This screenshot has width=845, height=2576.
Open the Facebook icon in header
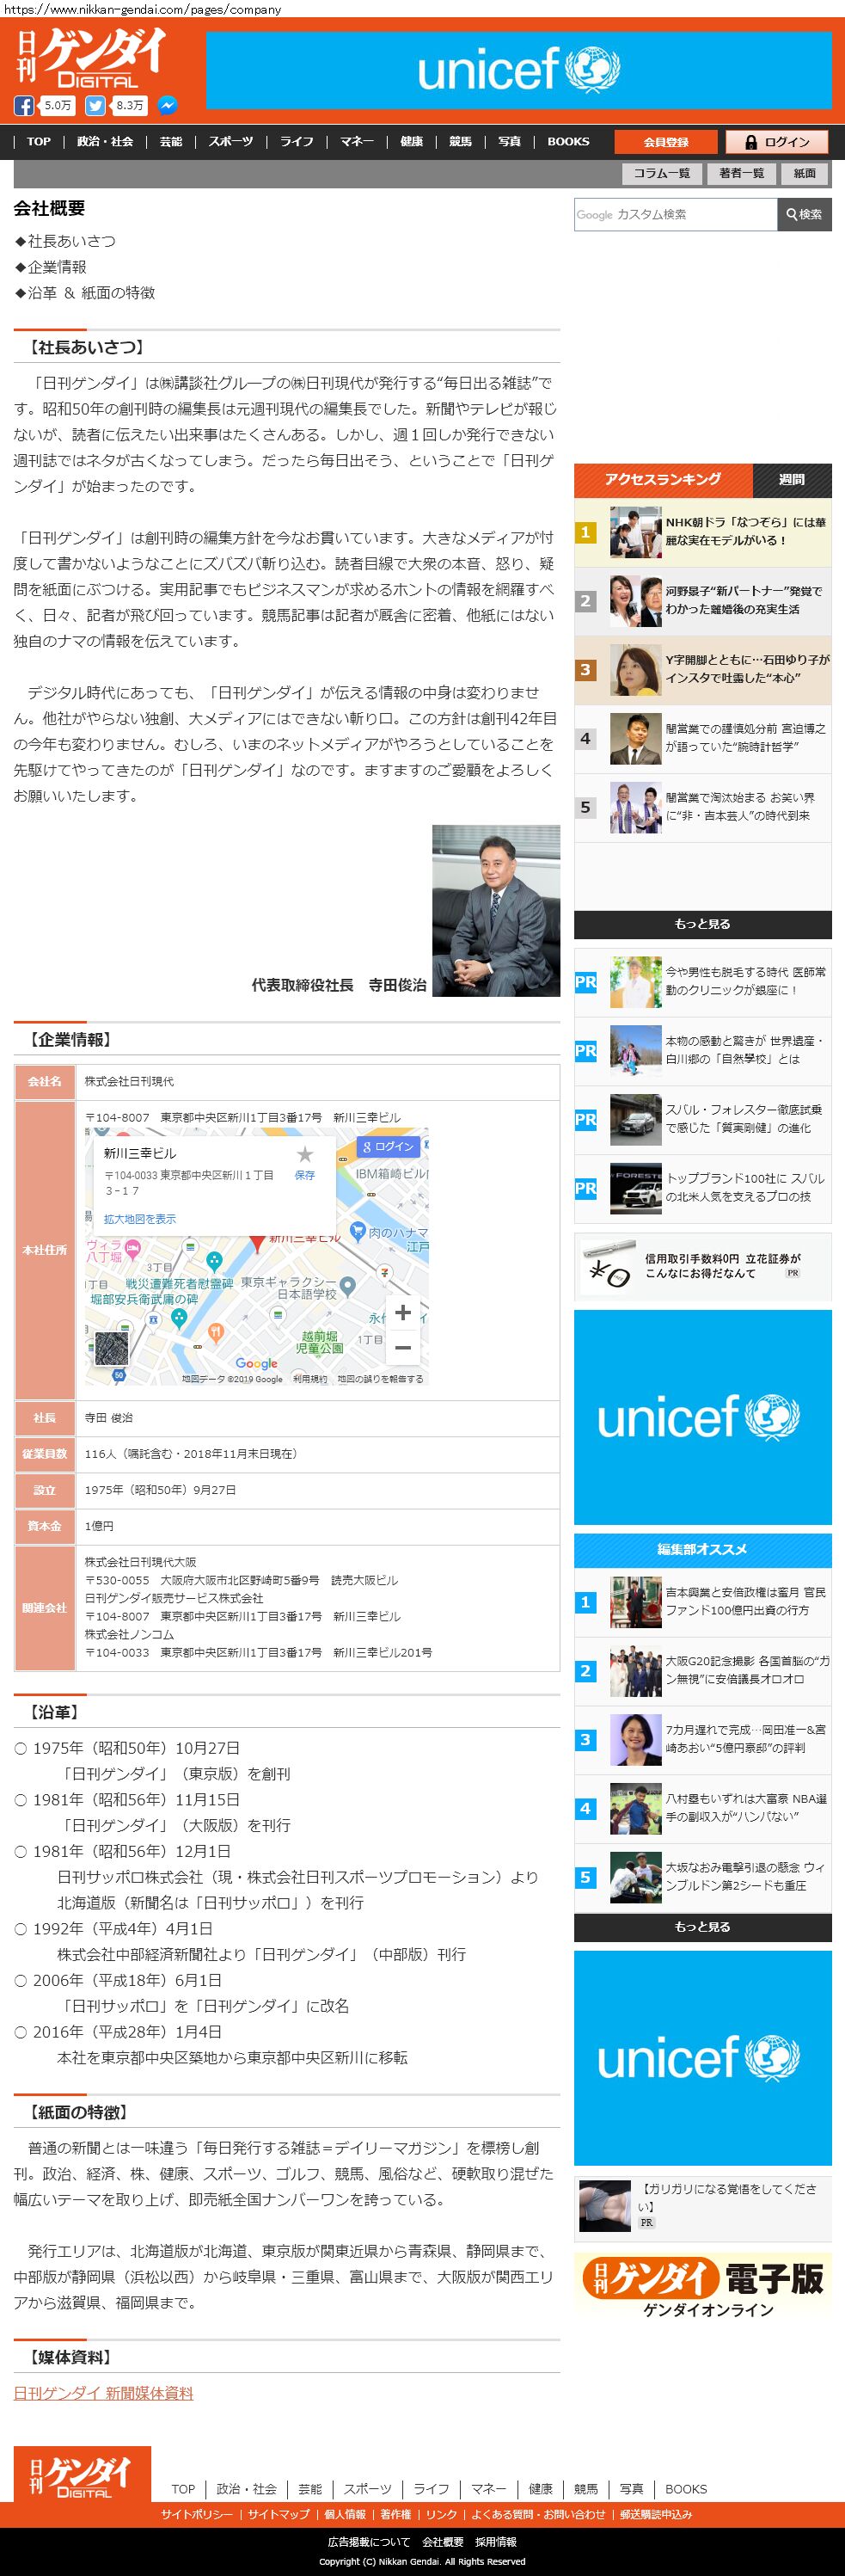(24, 105)
